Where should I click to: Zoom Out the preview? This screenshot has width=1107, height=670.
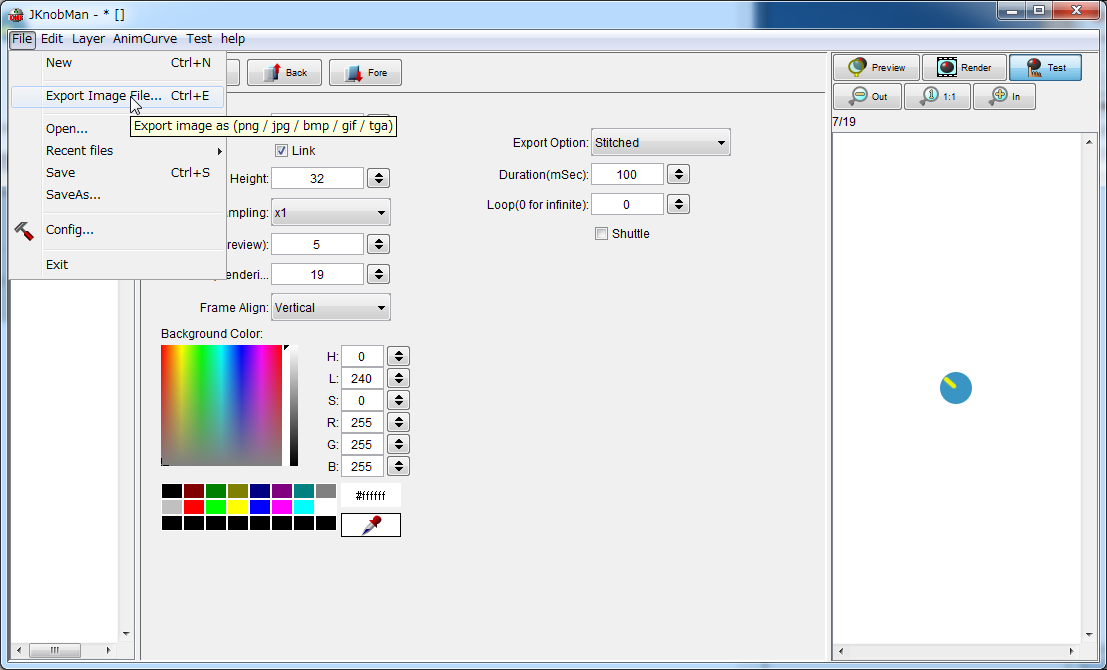coord(868,96)
